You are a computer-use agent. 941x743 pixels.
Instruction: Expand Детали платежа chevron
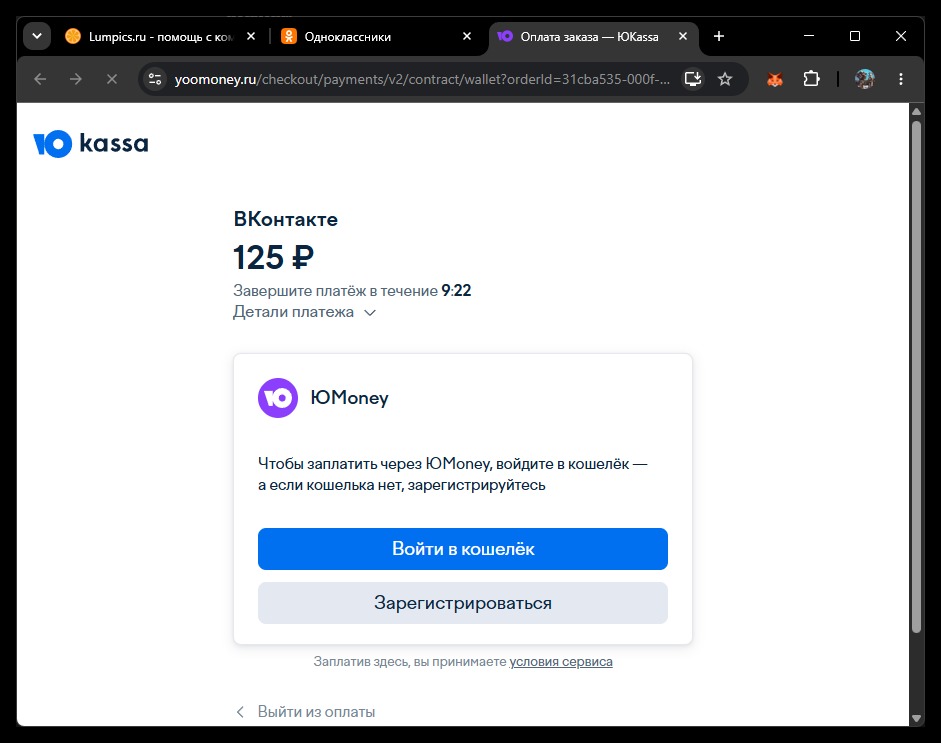(370, 313)
